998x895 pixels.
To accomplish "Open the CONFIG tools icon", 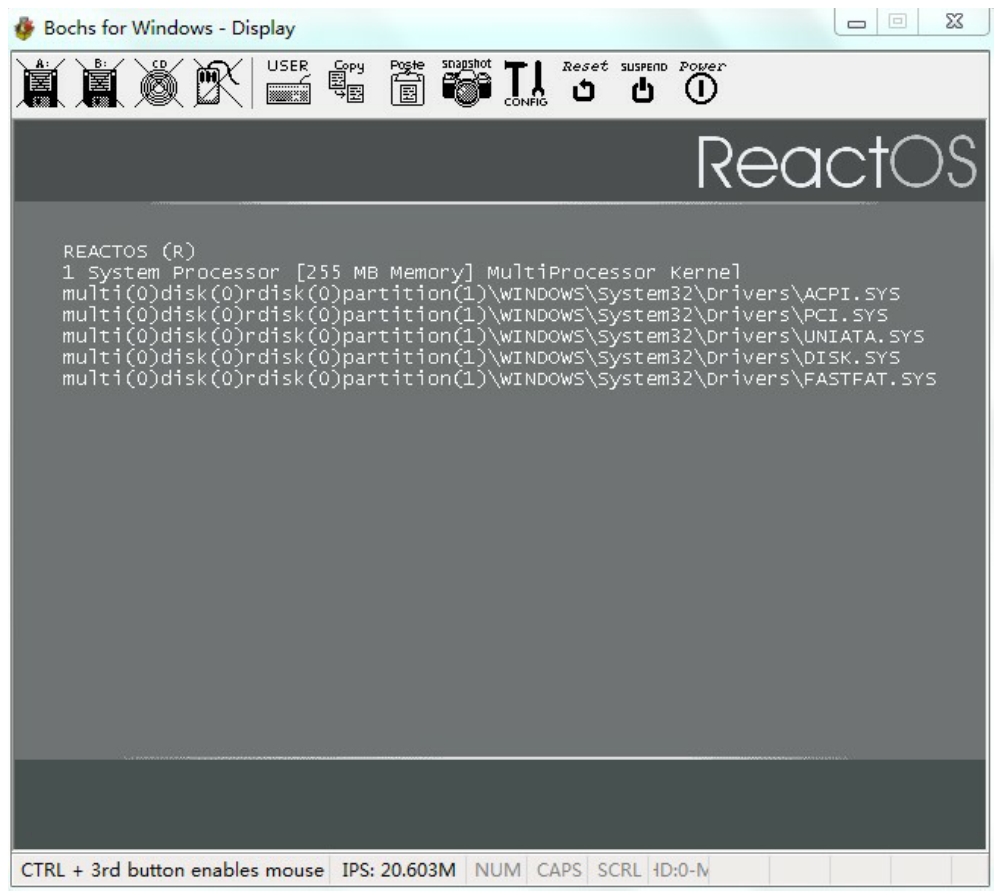I will (526, 83).
